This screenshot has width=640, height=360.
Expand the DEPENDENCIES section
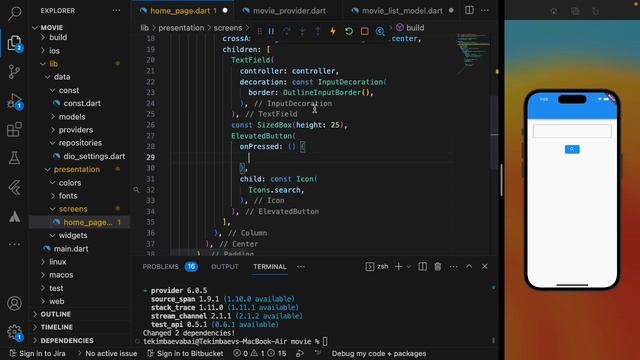click(x=80, y=340)
